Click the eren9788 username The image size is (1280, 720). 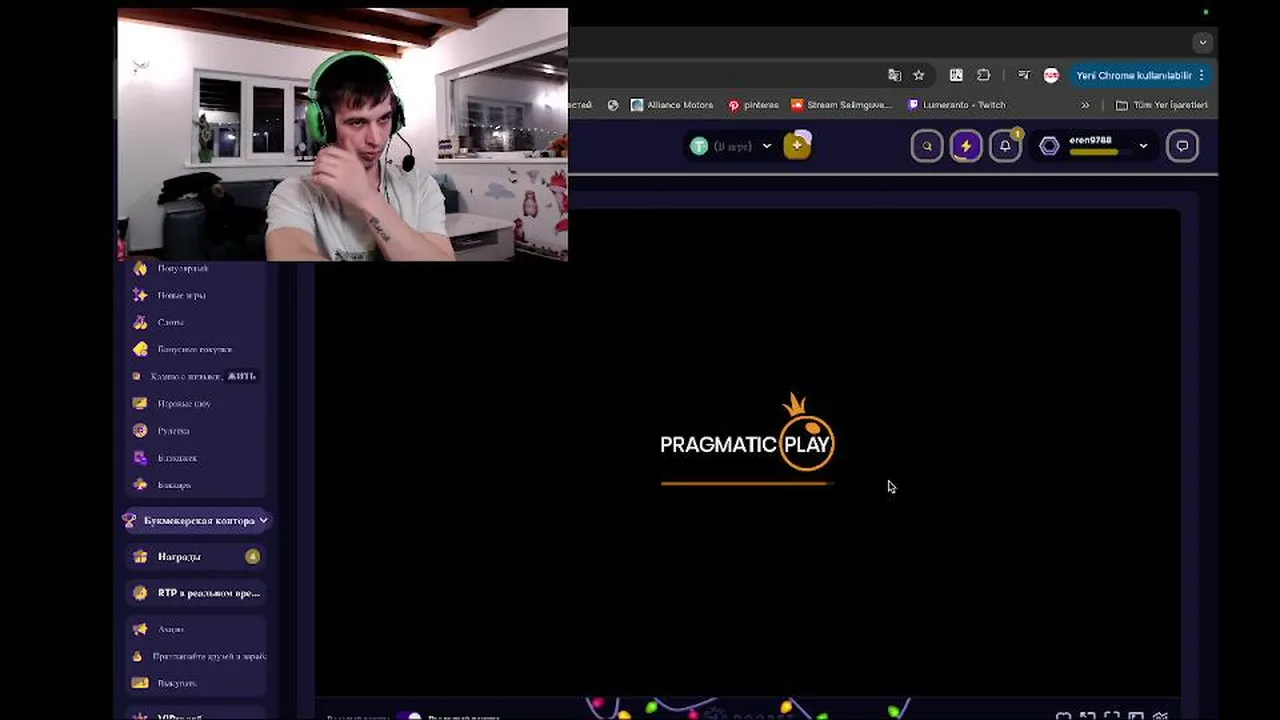1090,140
